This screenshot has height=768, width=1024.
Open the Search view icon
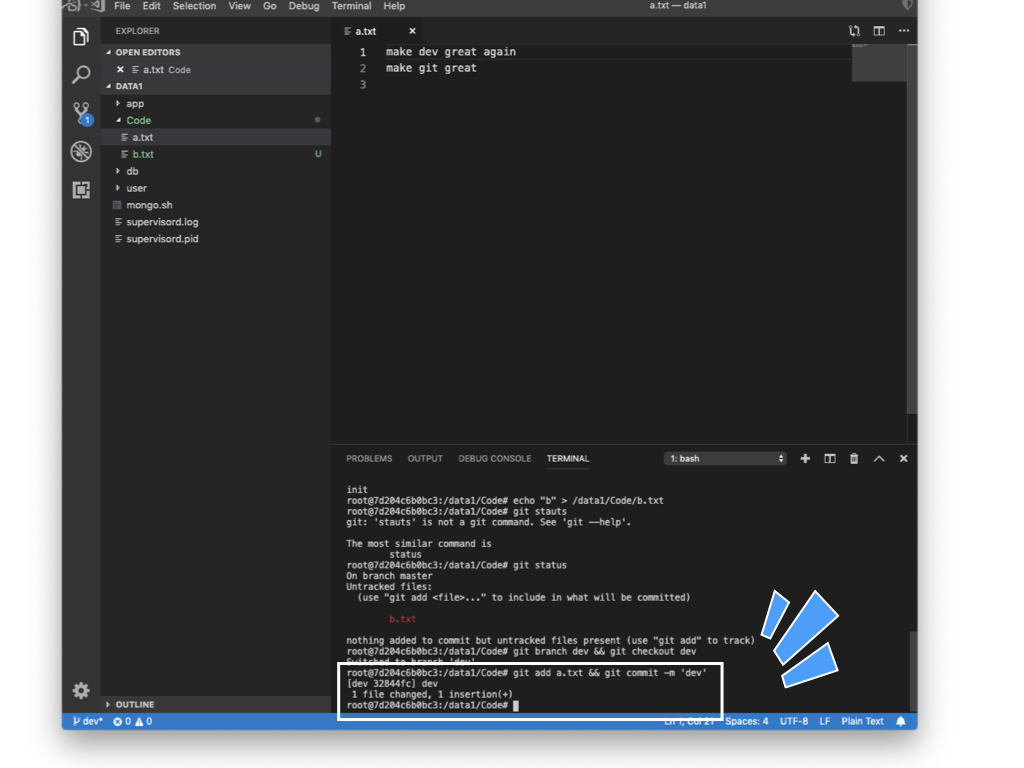click(81, 75)
